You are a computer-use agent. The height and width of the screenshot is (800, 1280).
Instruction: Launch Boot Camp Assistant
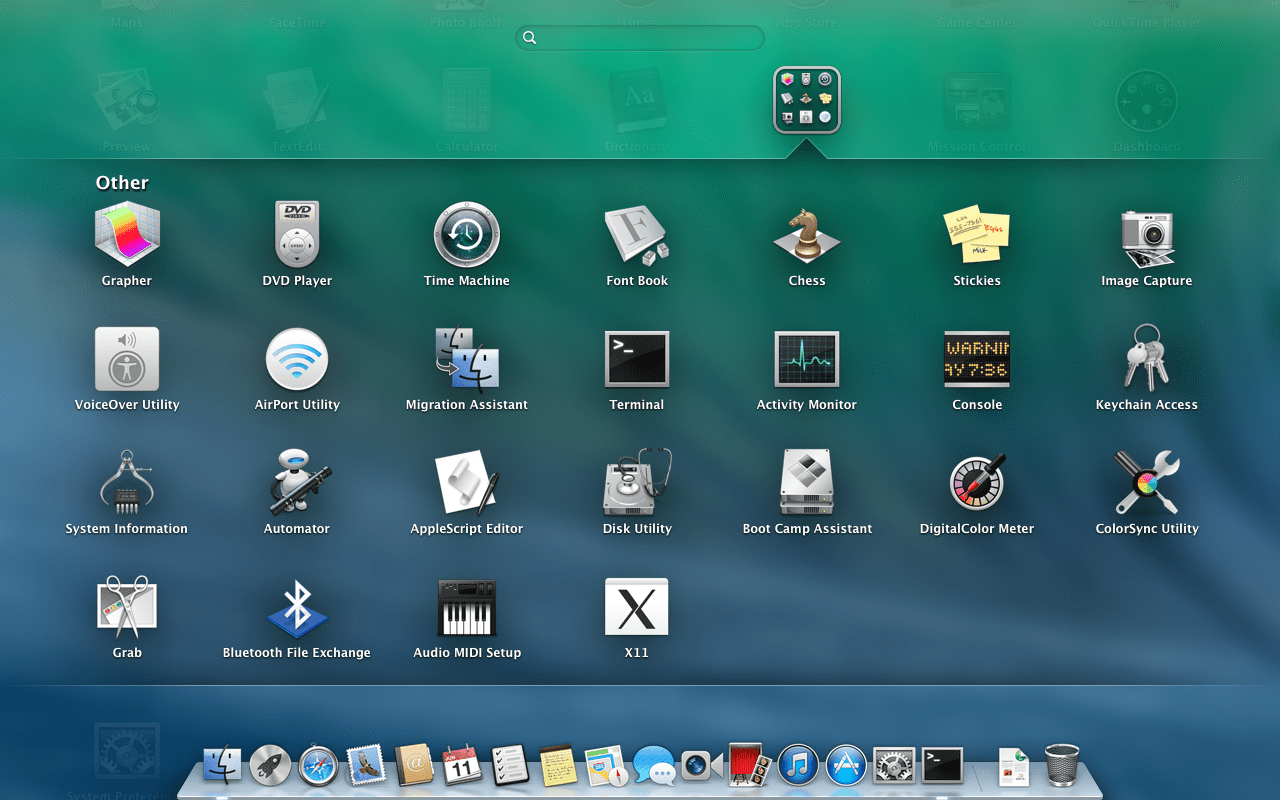(x=807, y=483)
